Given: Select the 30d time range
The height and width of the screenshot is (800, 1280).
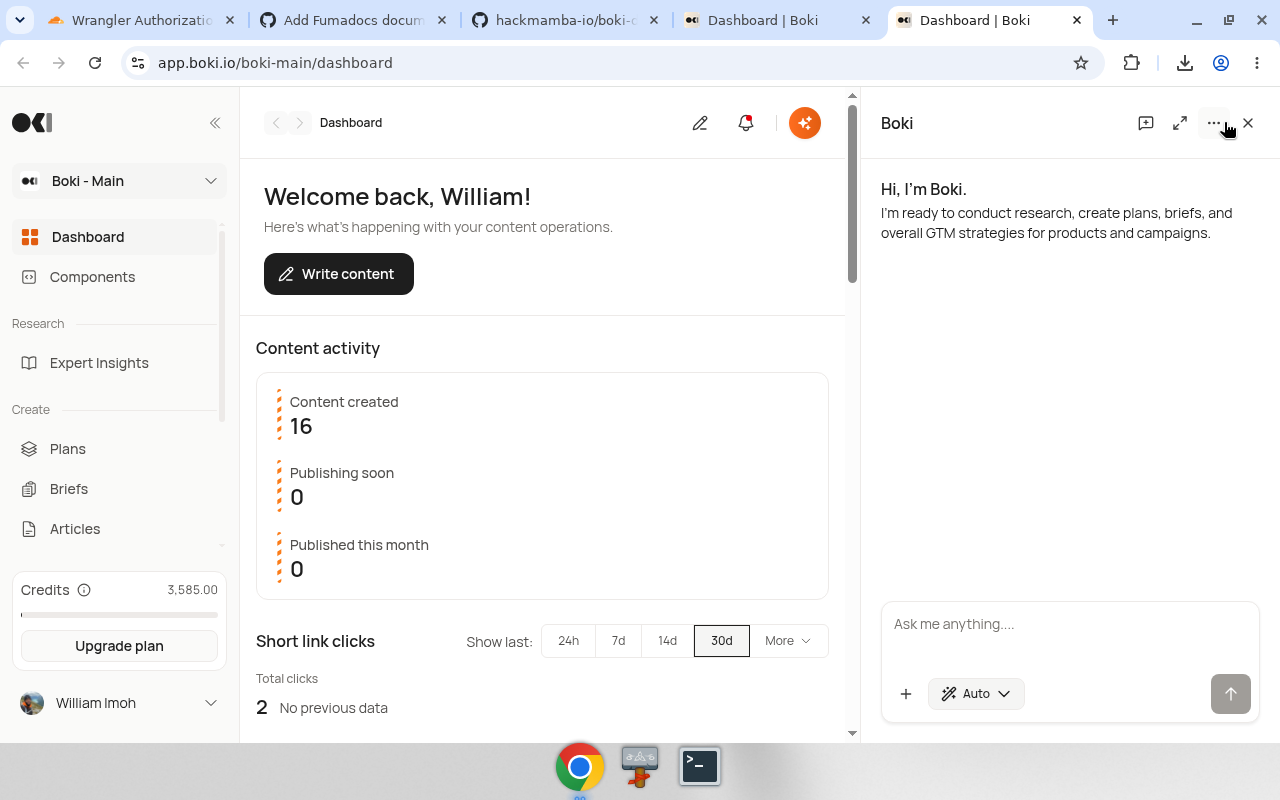Looking at the screenshot, I should 722,641.
